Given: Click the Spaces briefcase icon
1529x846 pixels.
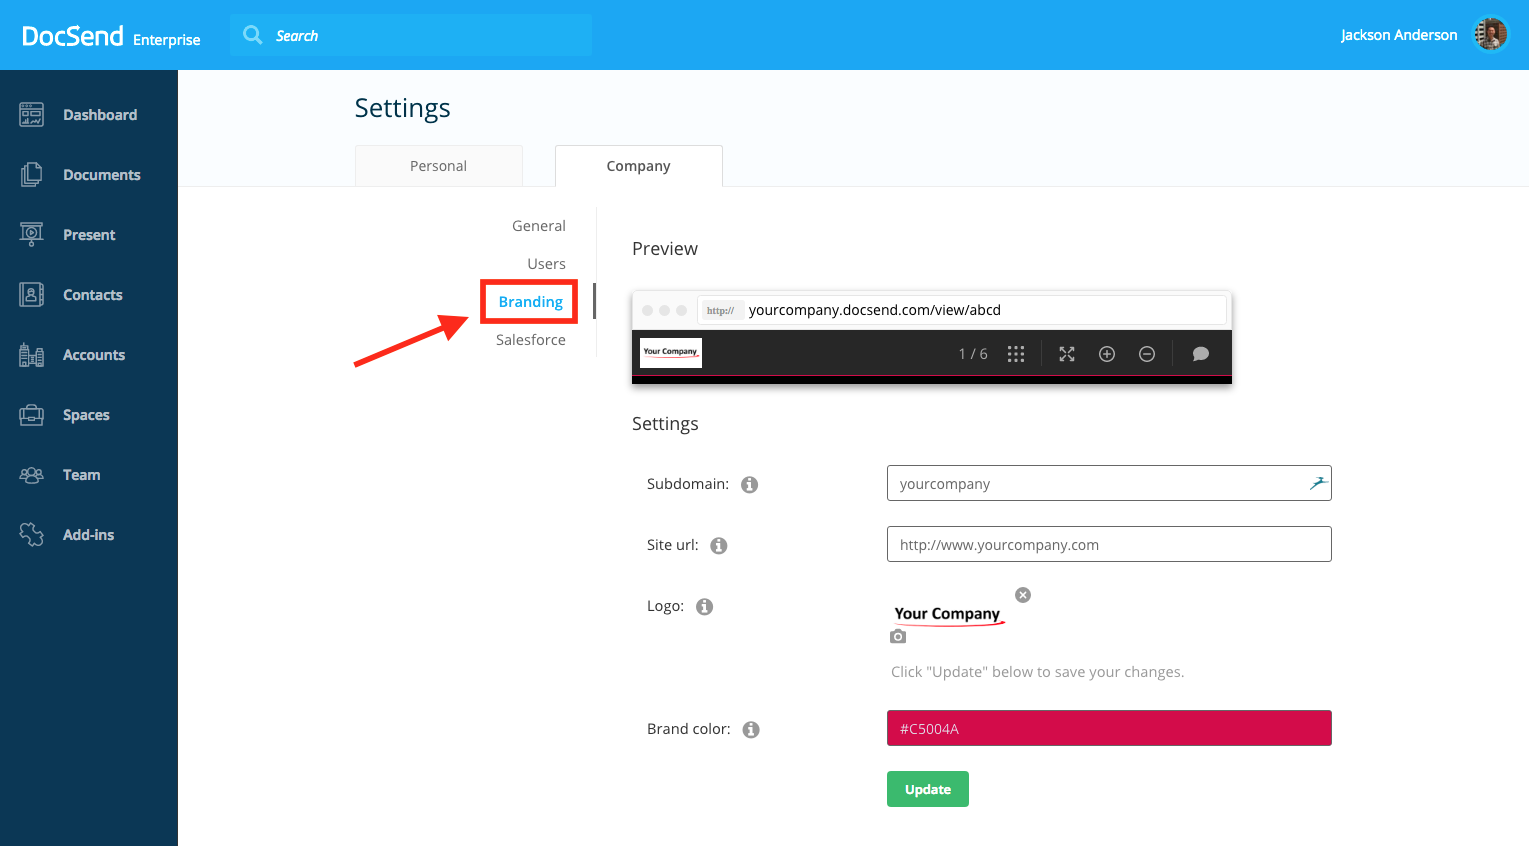Looking at the screenshot, I should (x=31, y=415).
